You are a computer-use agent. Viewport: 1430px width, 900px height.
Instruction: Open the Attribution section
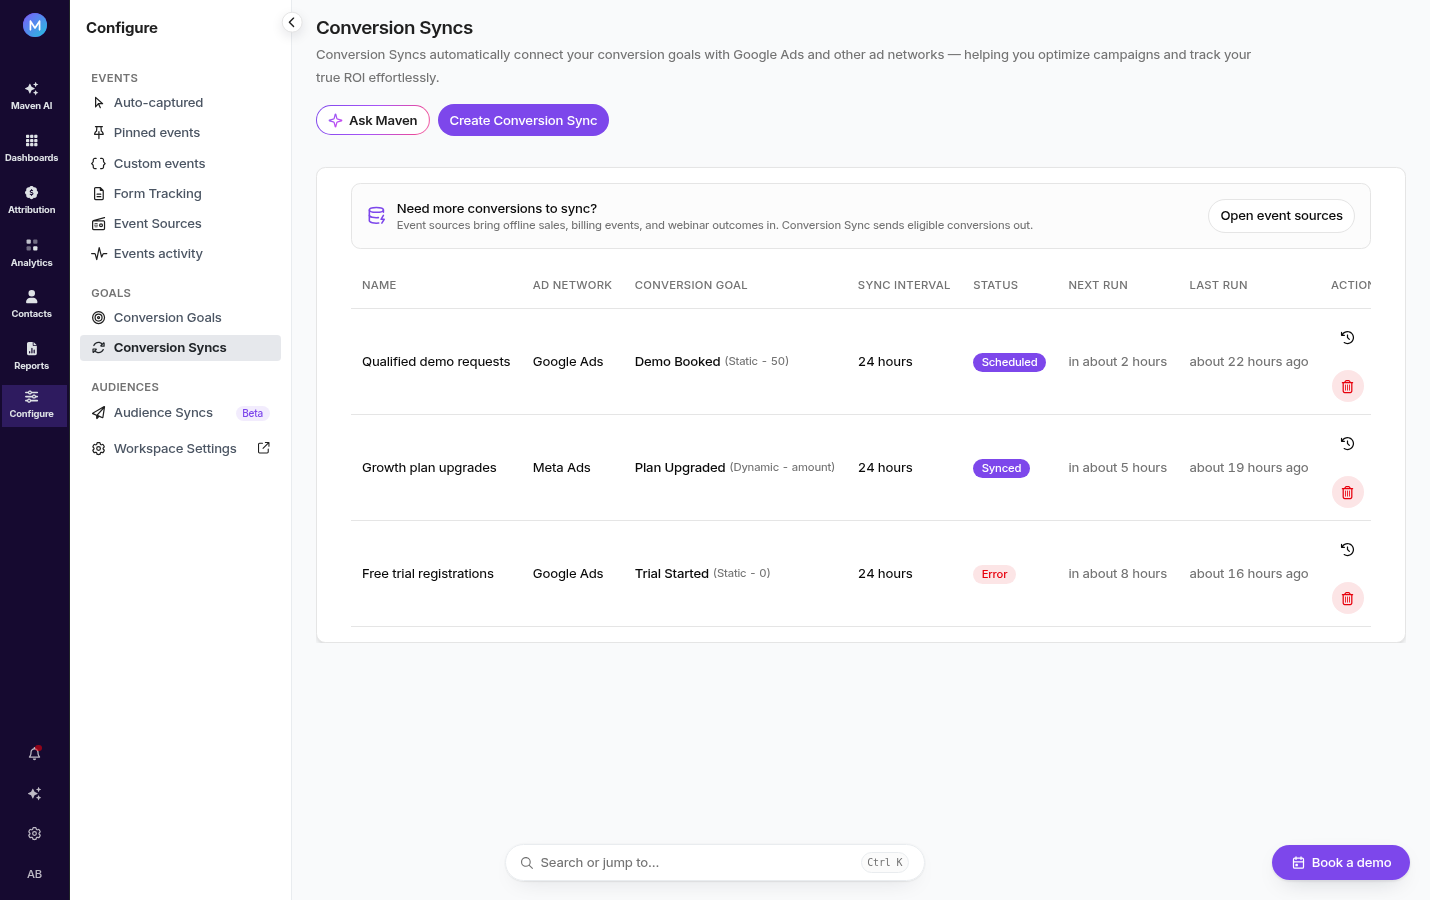tap(32, 200)
